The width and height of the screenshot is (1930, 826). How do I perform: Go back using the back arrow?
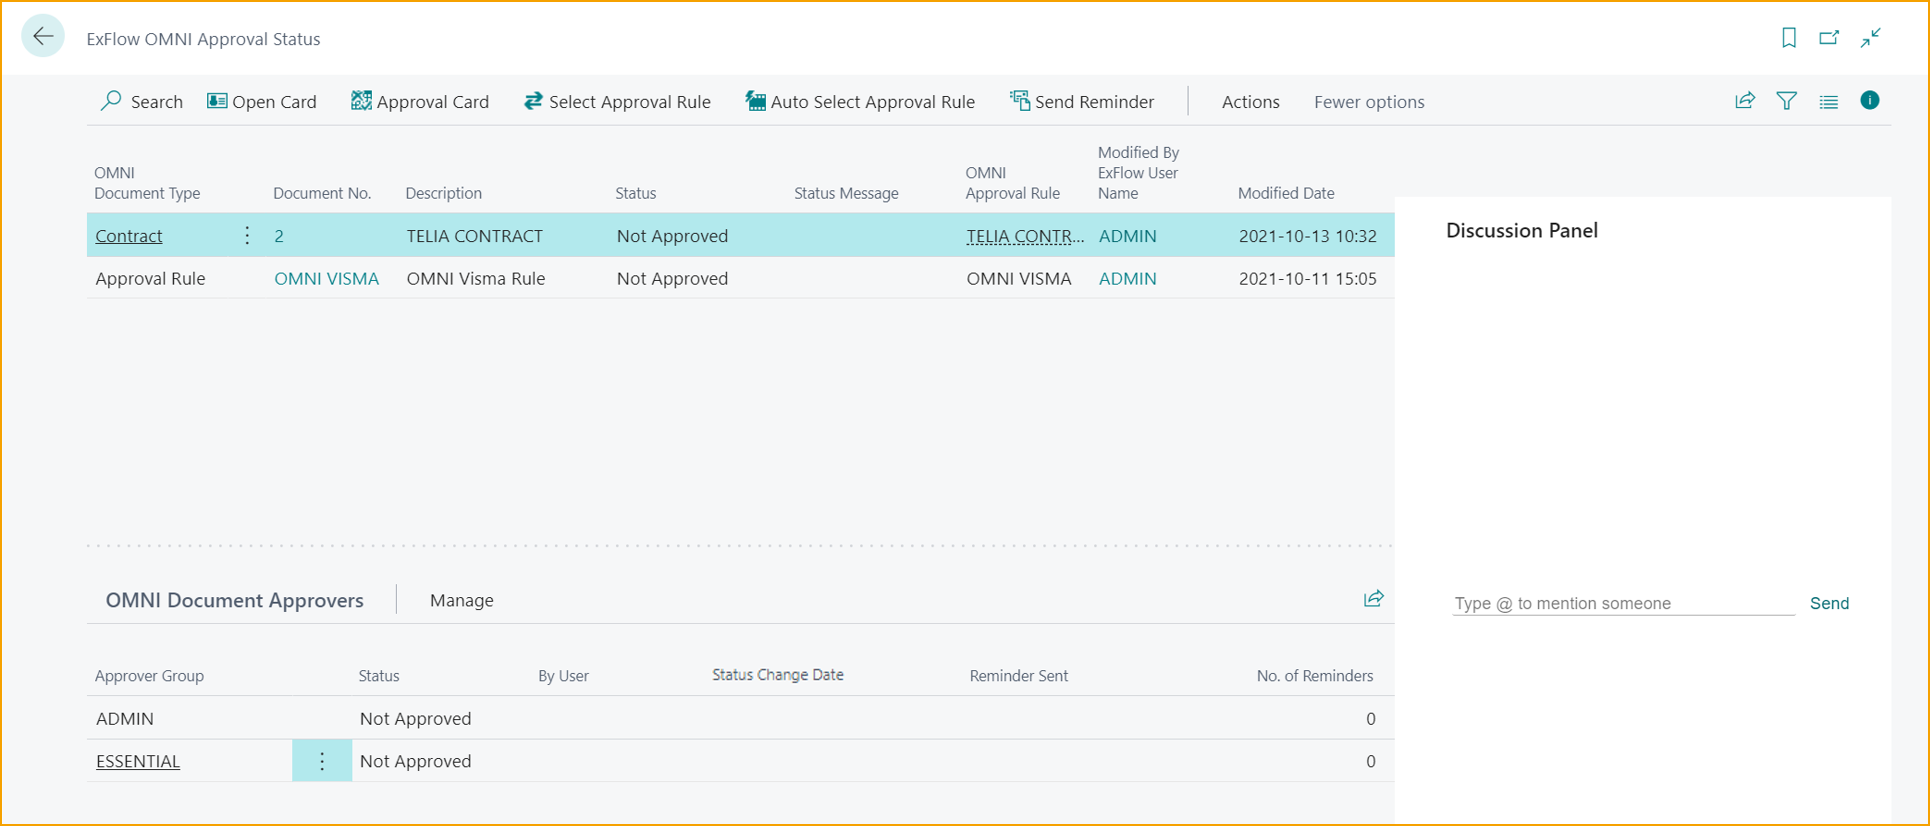click(43, 37)
